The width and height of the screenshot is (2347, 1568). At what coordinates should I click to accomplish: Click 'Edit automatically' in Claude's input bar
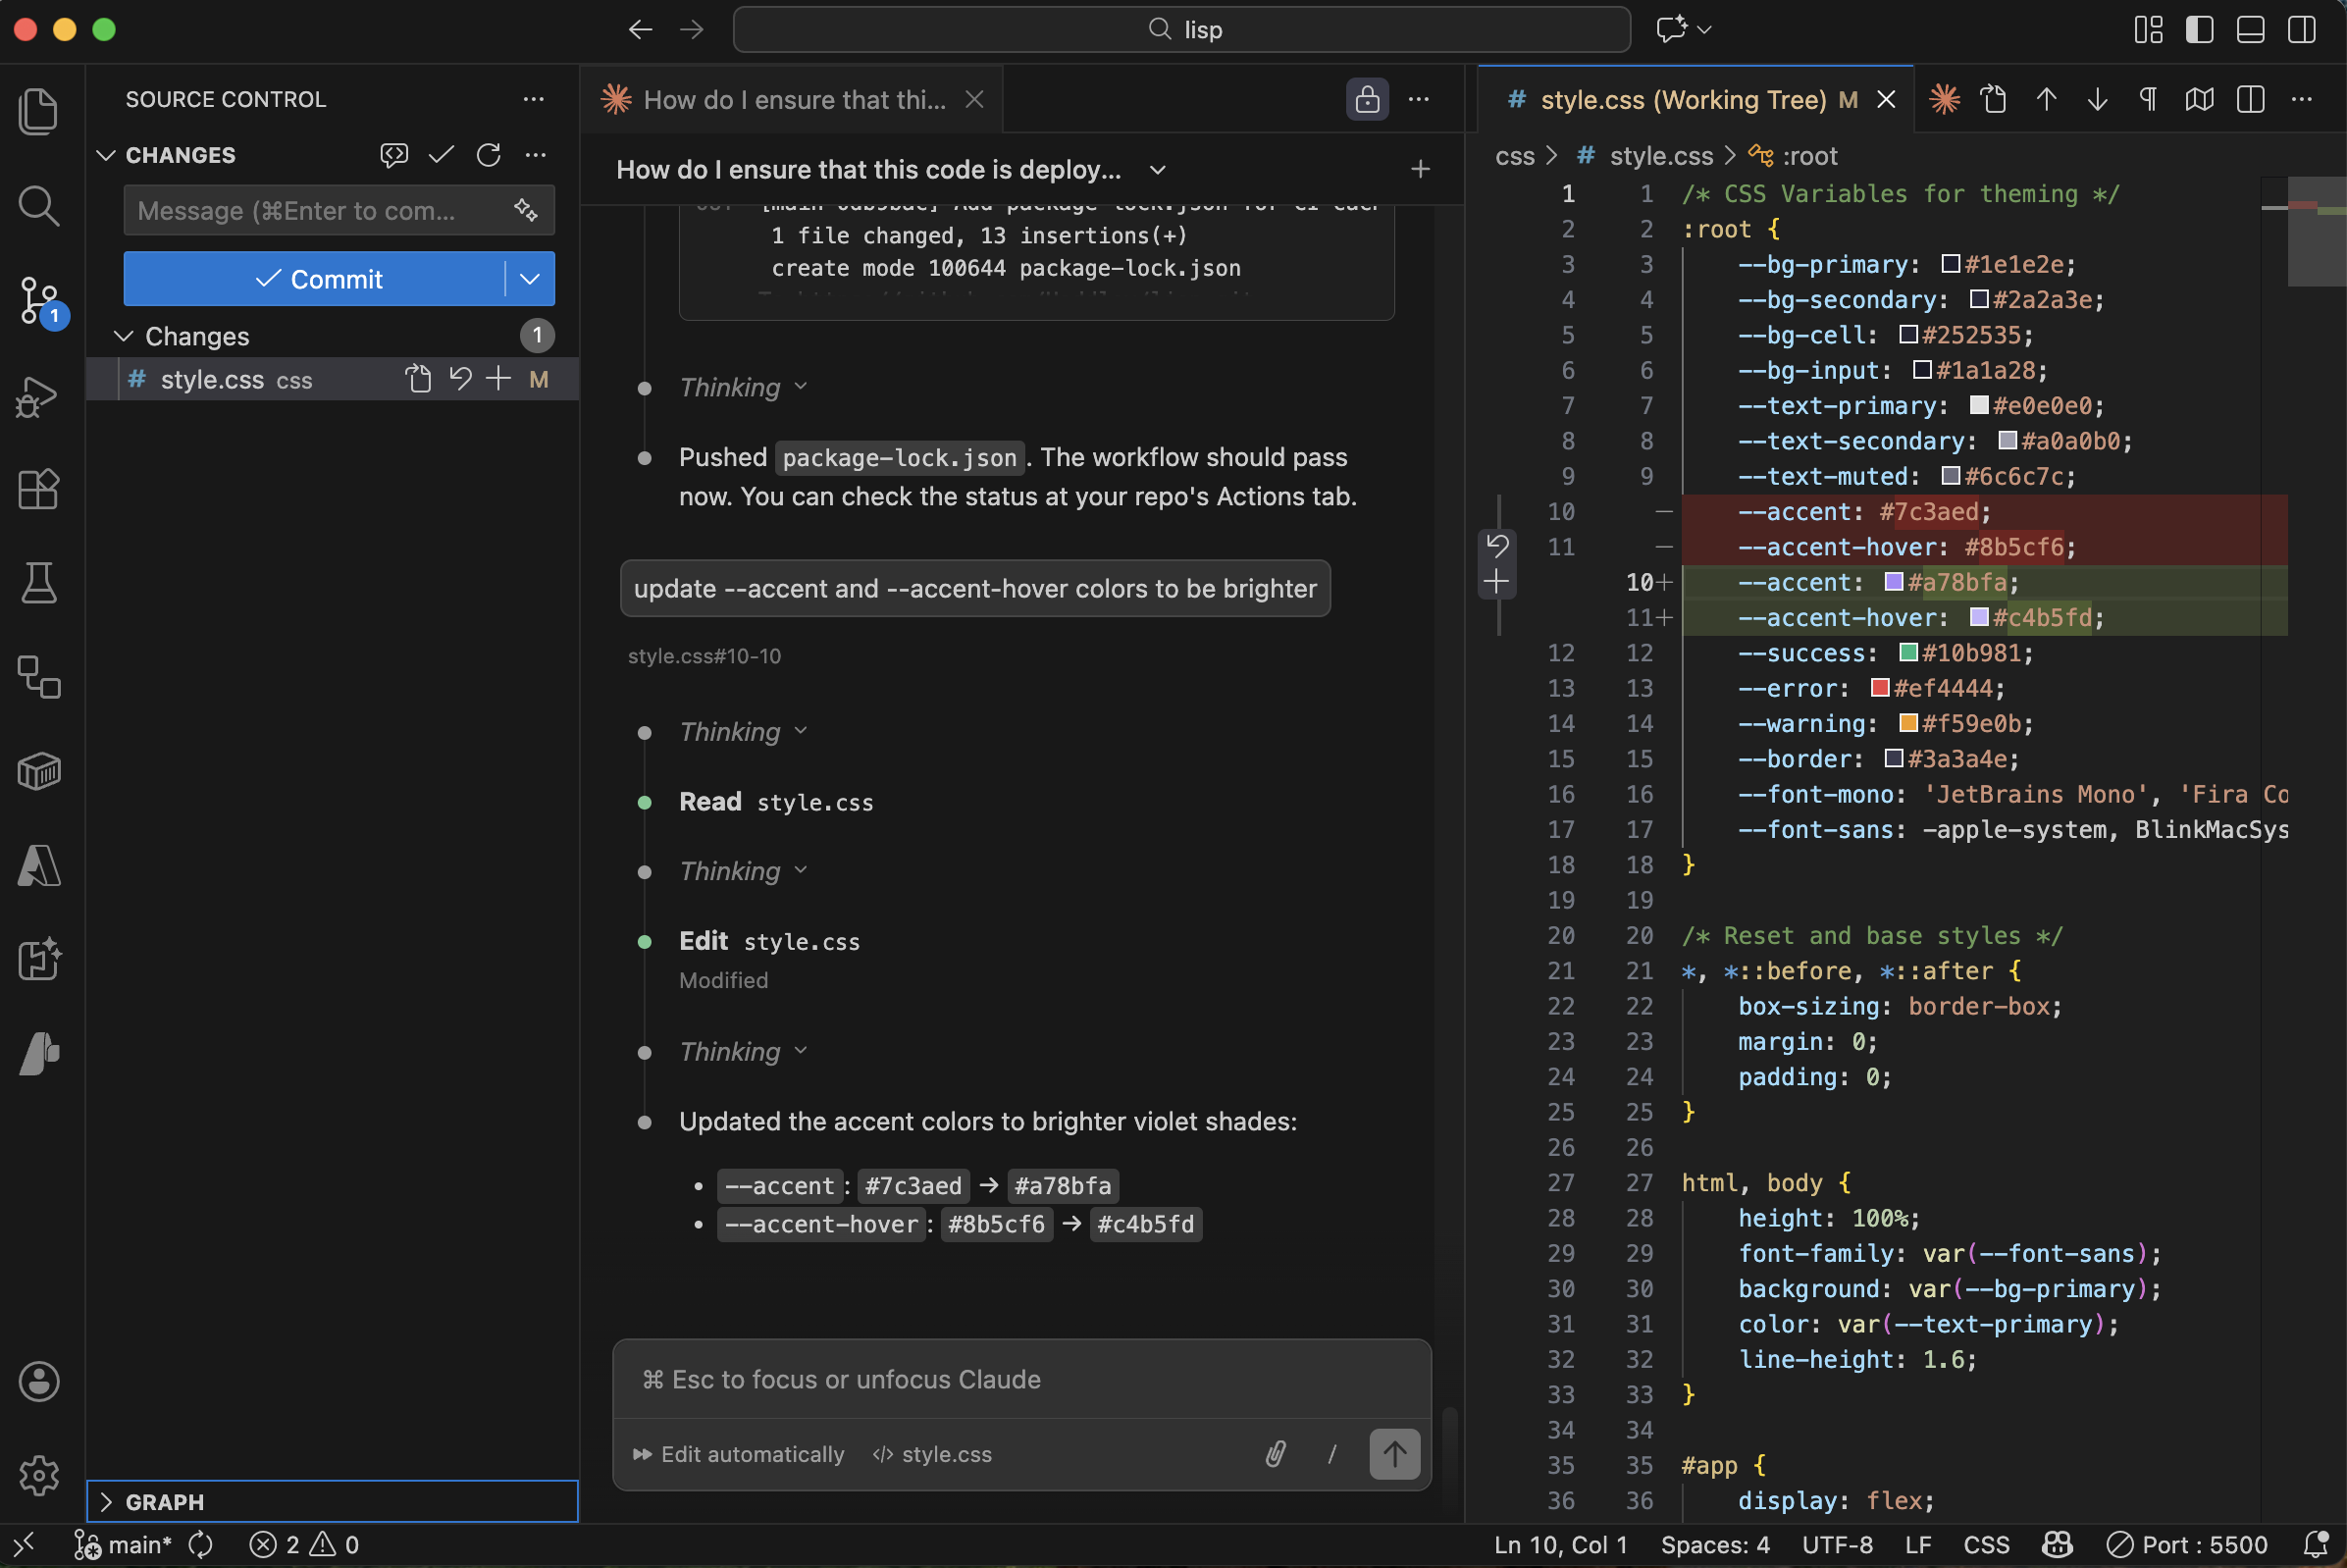pos(751,1454)
